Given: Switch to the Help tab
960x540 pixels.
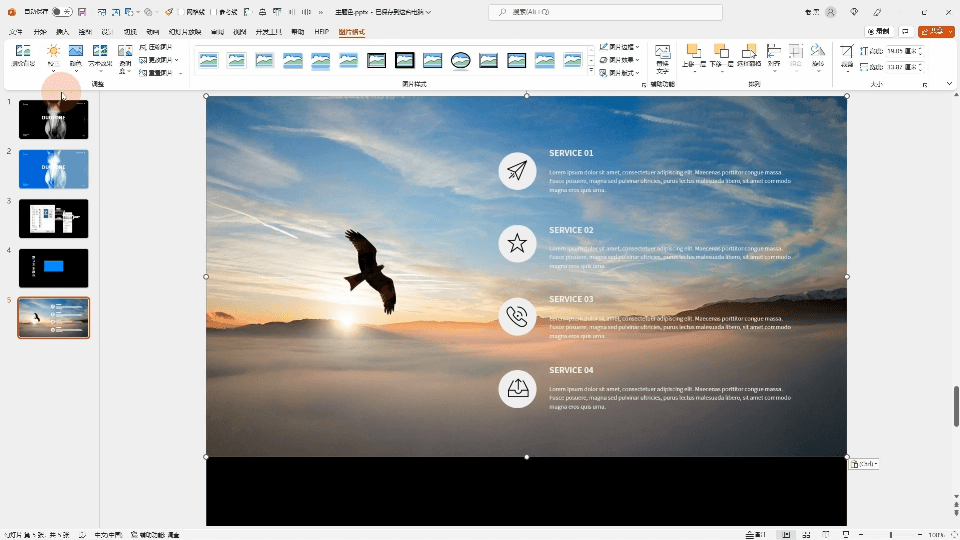Looking at the screenshot, I should pos(298,32).
